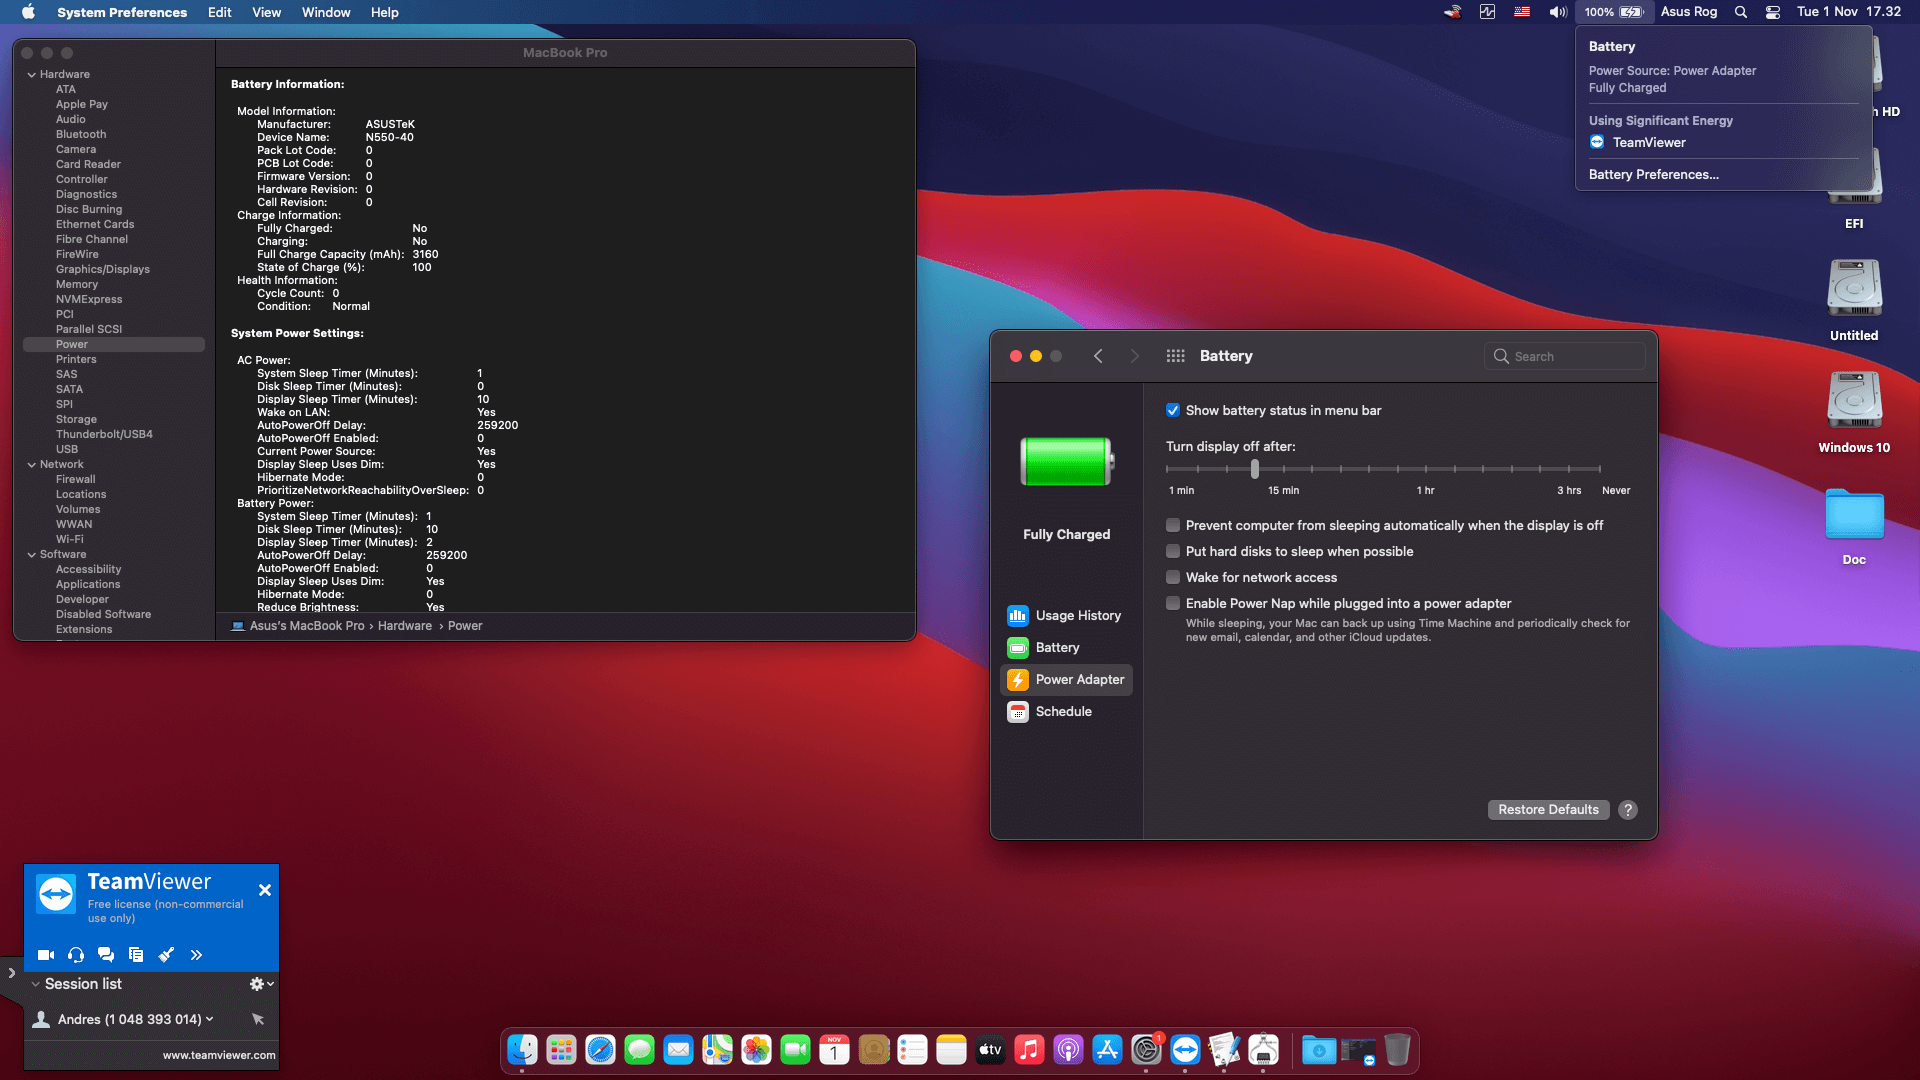Check Put hard disks to sleep when possible

pyautogui.click(x=1173, y=552)
